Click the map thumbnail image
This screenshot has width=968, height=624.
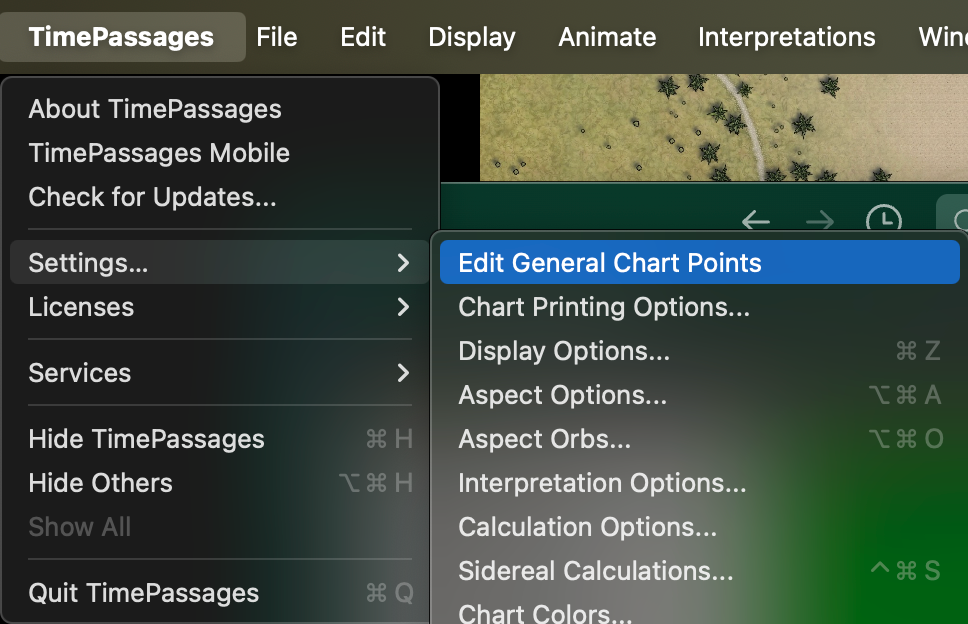(724, 127)
